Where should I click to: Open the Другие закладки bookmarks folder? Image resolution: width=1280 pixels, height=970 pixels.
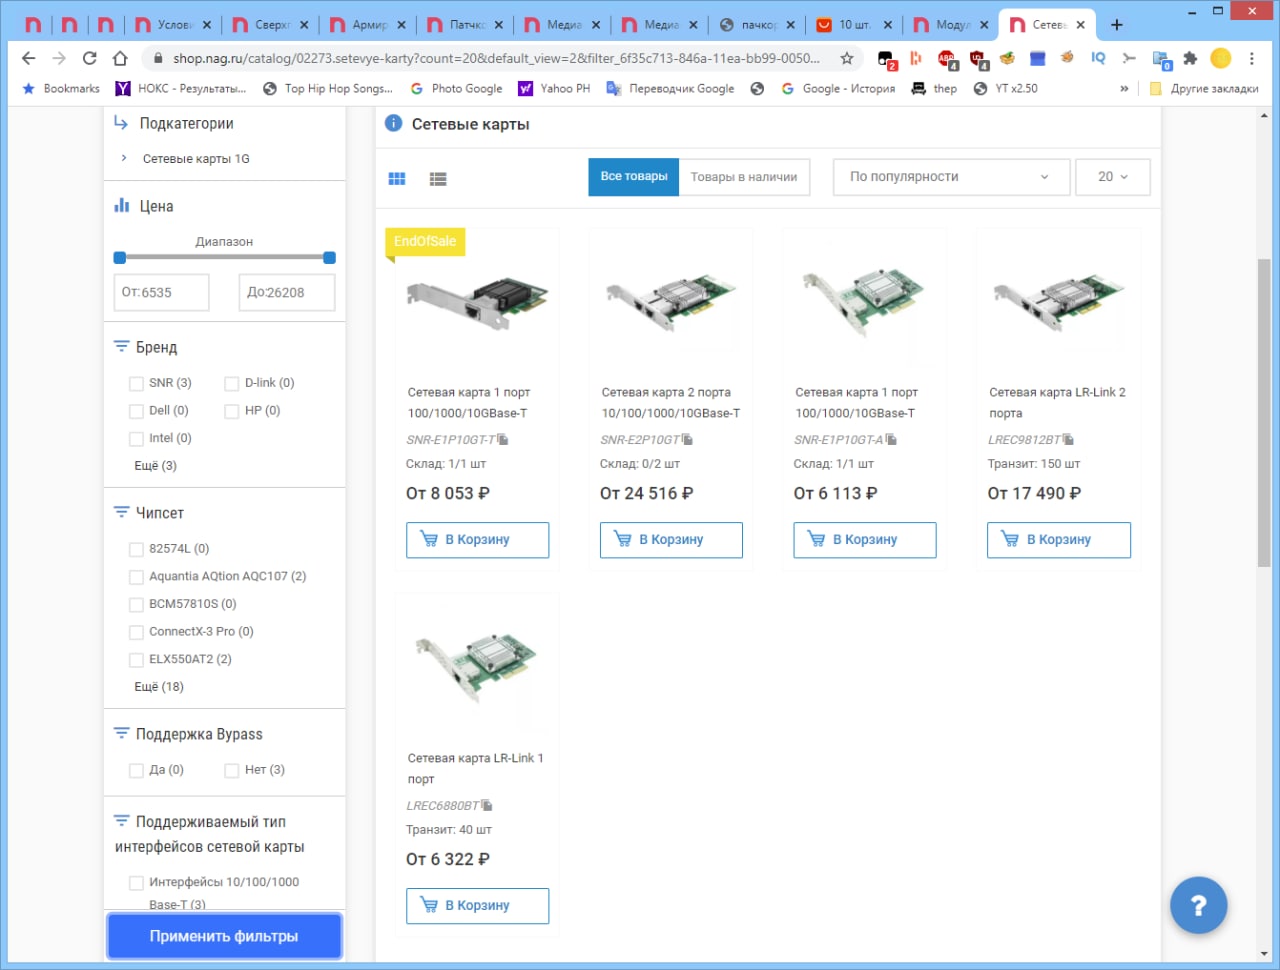(1204, 88)
